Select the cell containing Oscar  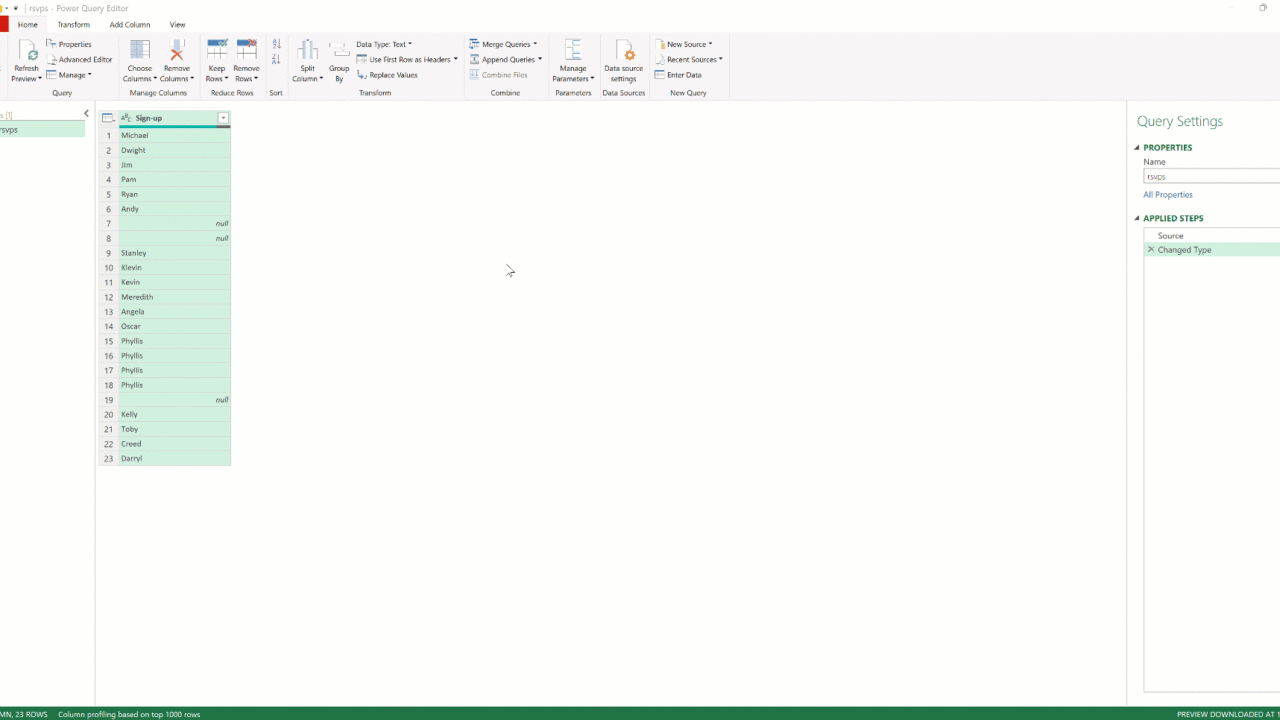click(x=175, y=326)
